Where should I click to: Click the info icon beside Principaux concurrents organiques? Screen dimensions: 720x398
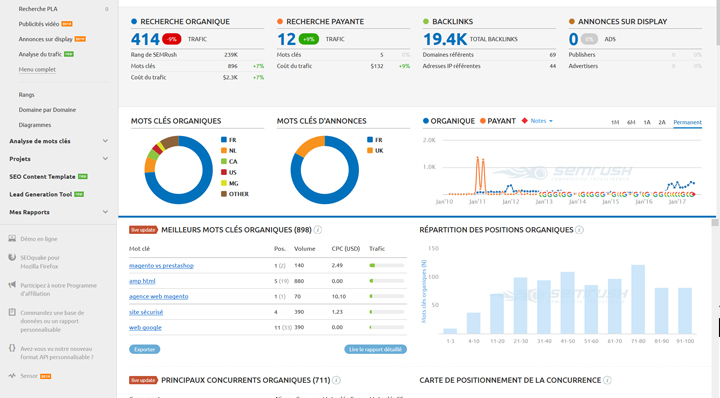pyautogui.click(x=336, y=381)
